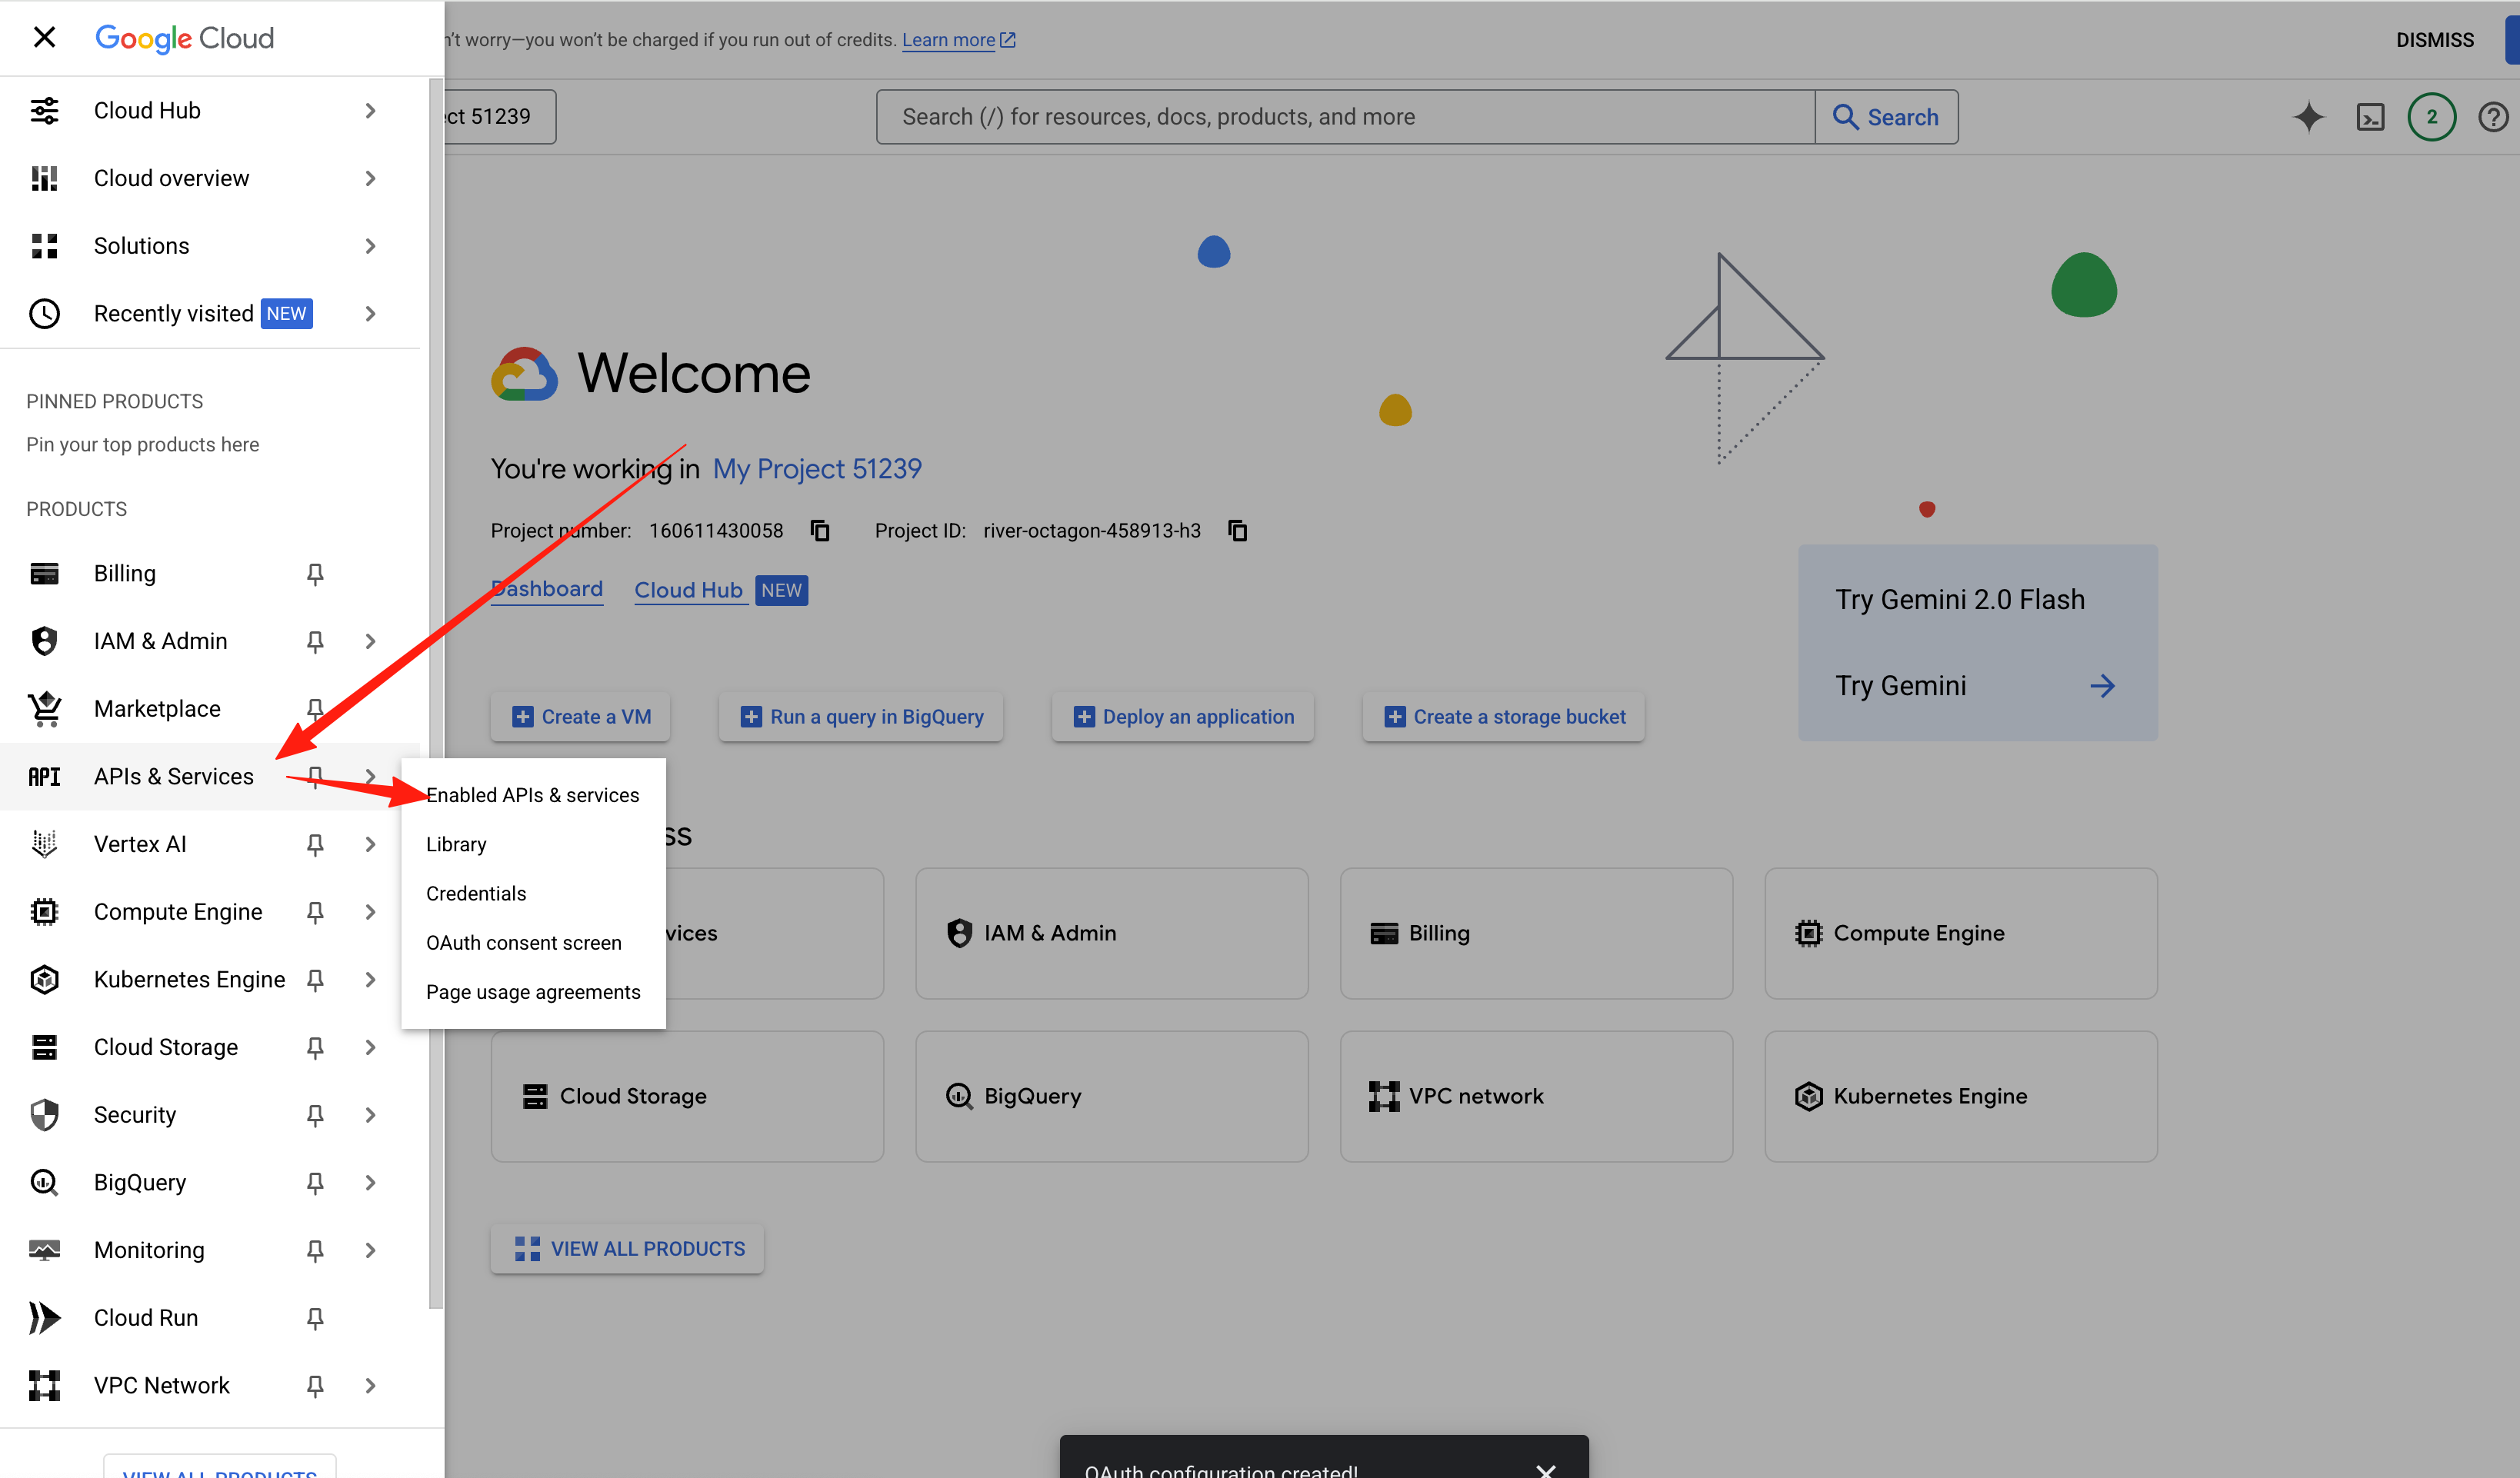Viewport: 2520px width, 1478px height.
Task: Select Enabled APIs & services in submenu
Action: coord(532,795)
